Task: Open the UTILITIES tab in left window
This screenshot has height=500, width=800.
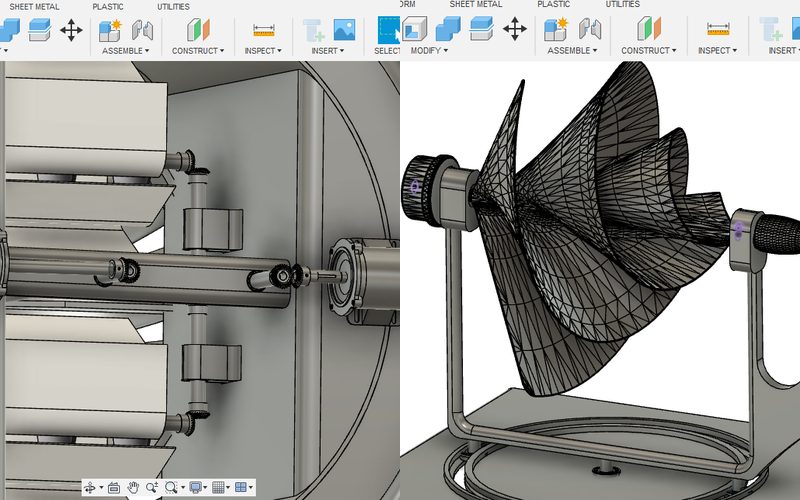Action: [x=173, y=7]
